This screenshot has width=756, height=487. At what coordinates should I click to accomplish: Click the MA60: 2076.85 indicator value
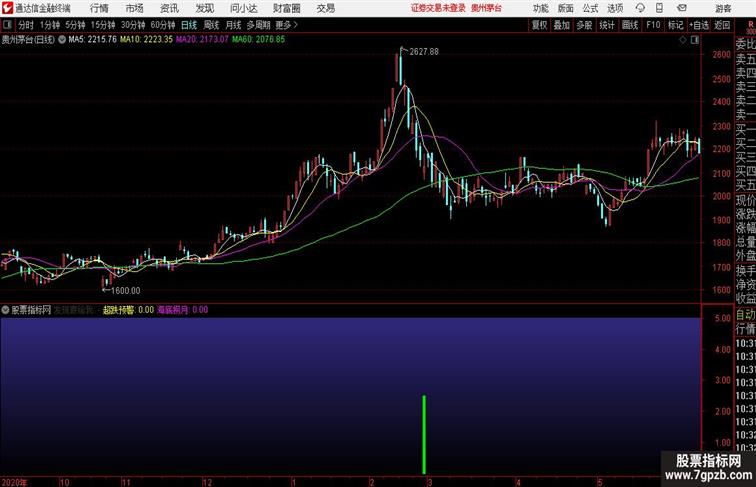(x=258, y=40)
